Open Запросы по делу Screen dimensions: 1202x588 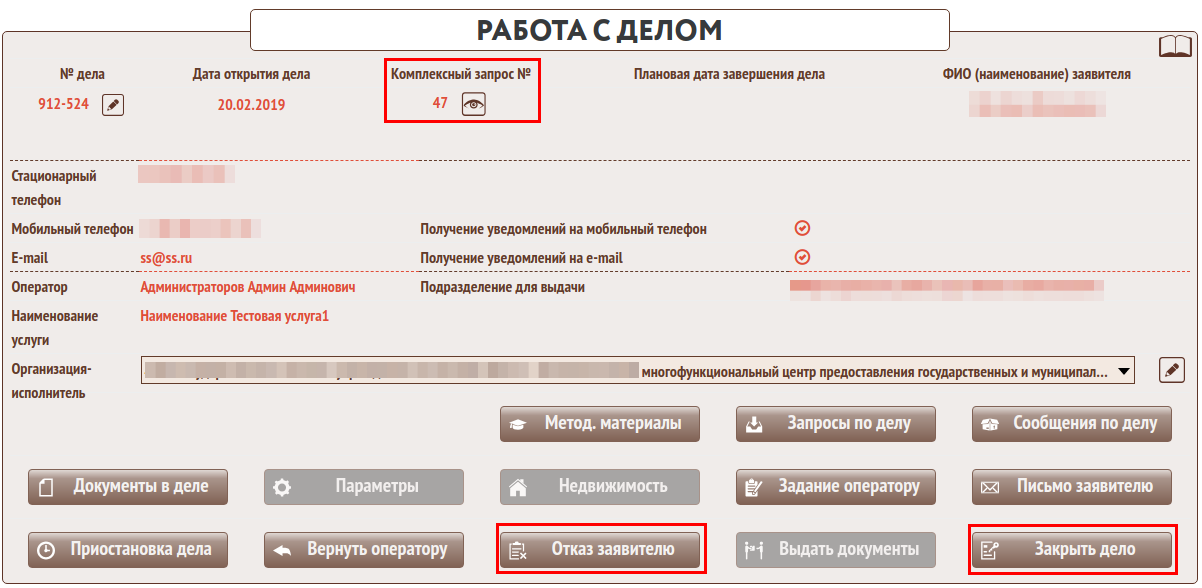point(836,424)
